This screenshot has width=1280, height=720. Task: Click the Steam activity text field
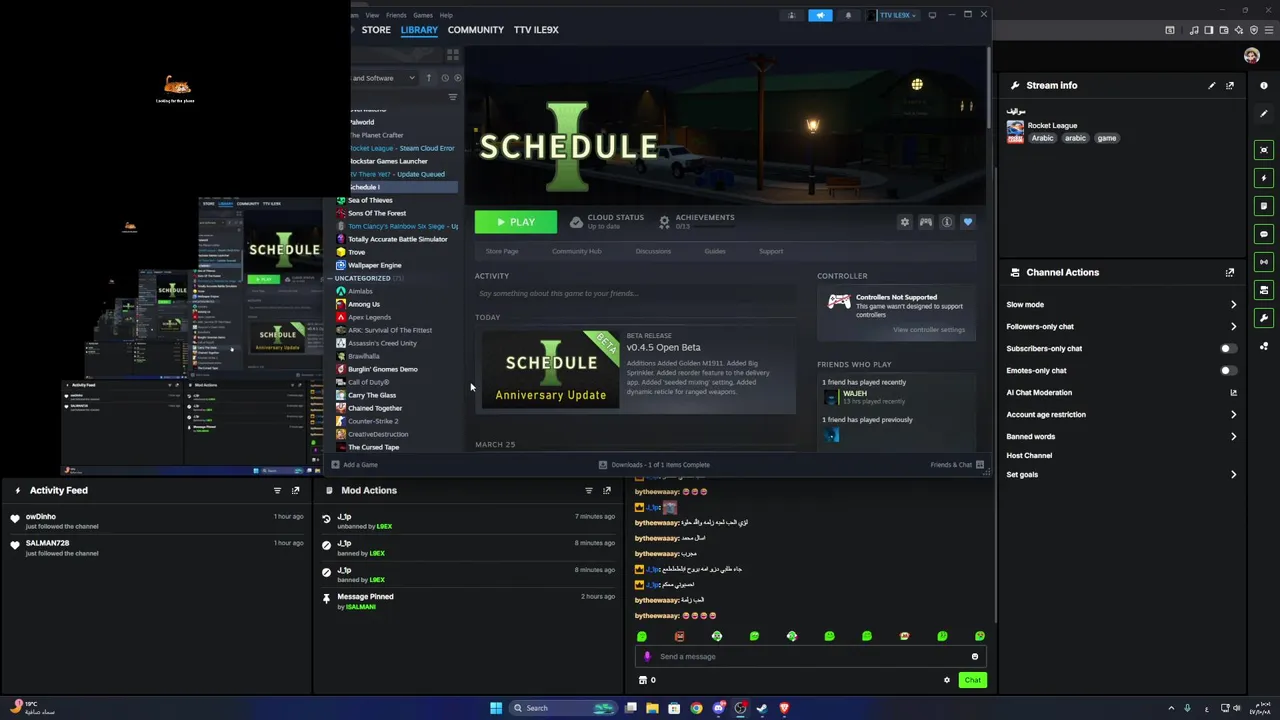point(636,294)
